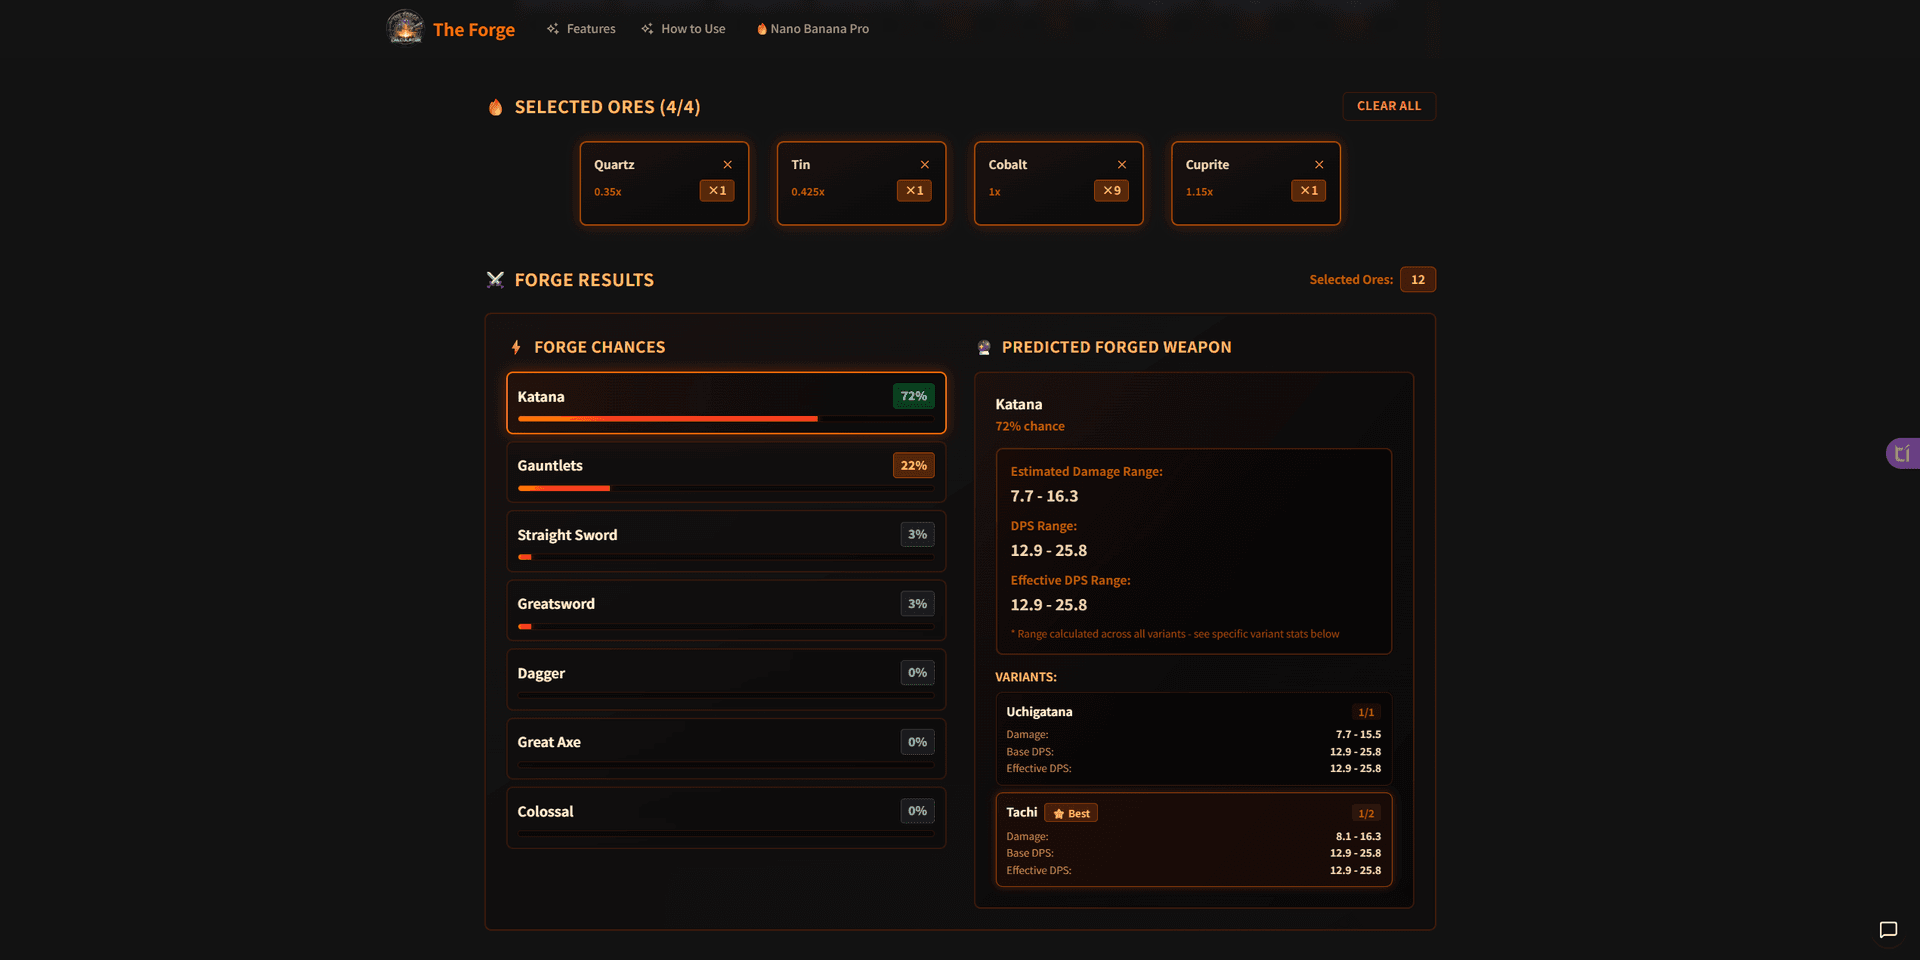Screen dimensions: 1920x960
Task: Click the Clear All button
Action: 1389,106
